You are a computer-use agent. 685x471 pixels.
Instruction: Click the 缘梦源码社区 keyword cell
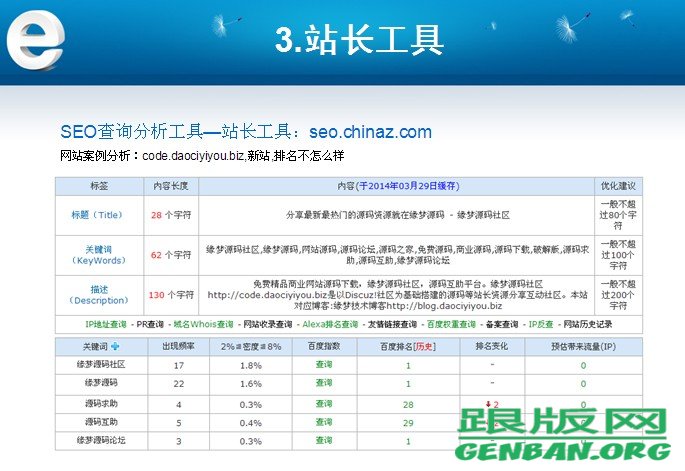(101, 364)
